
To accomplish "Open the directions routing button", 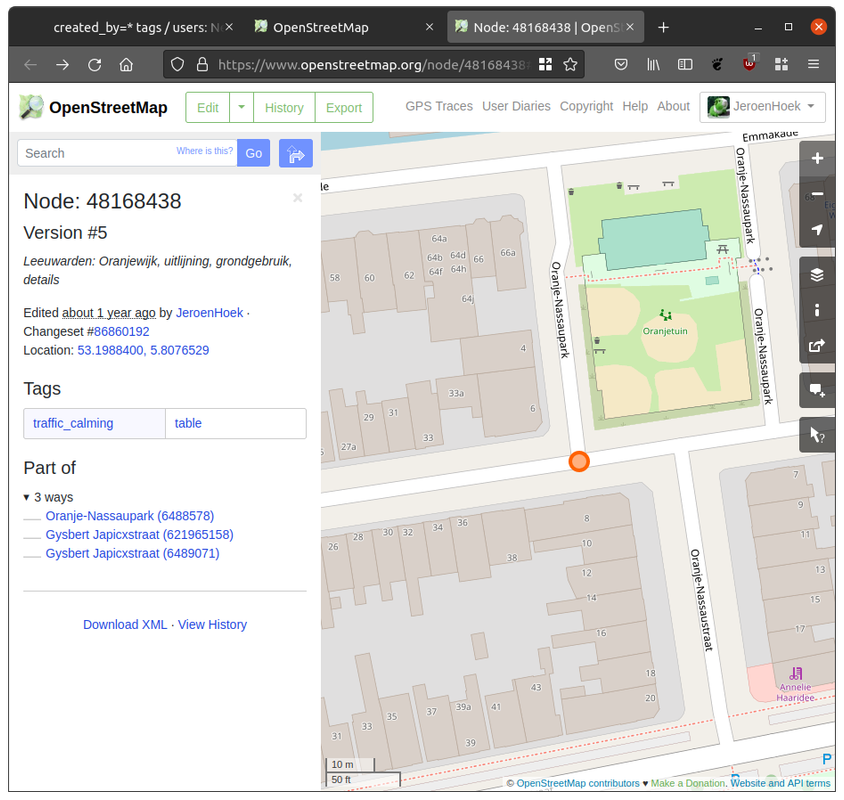I will click(296, 153).
